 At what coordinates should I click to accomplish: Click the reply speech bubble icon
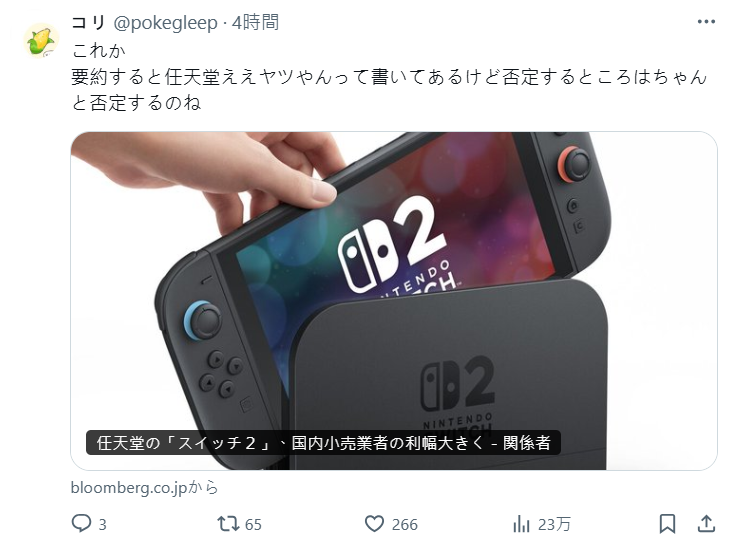coord(81,523)
